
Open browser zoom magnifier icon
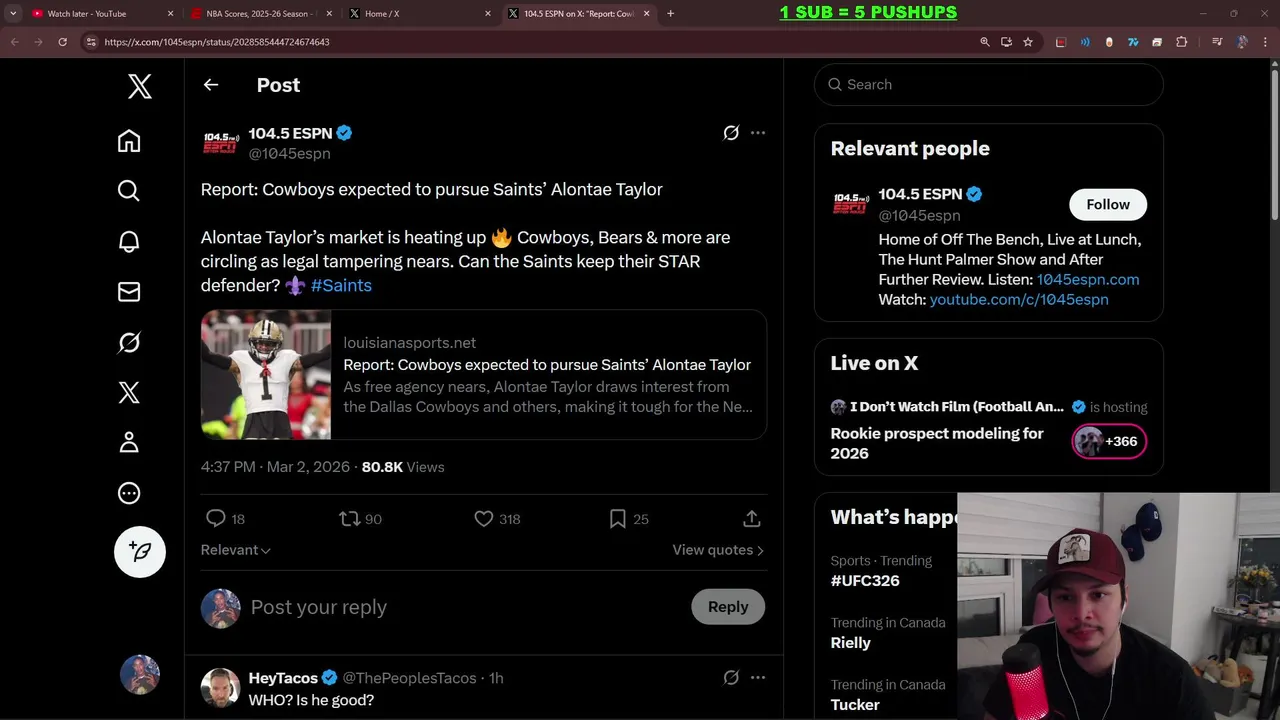point(985,42)
